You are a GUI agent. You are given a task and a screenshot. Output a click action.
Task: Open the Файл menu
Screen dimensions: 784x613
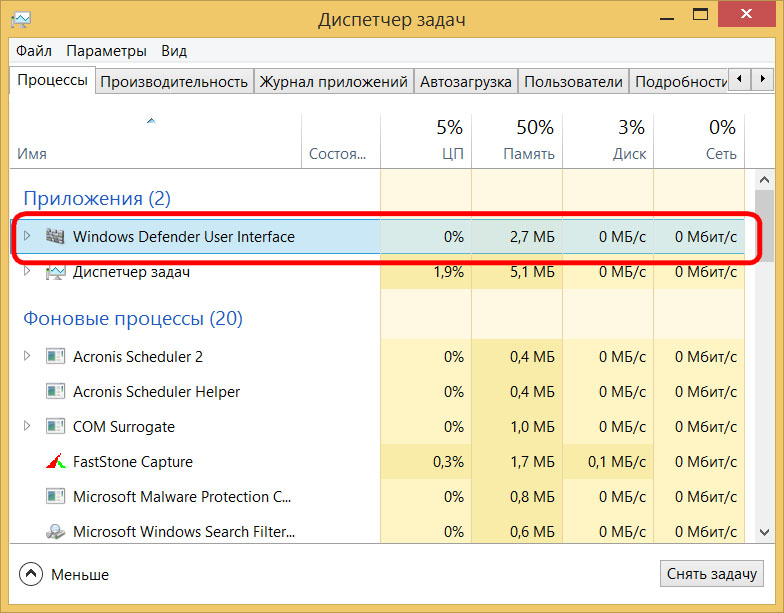[34, 50]
